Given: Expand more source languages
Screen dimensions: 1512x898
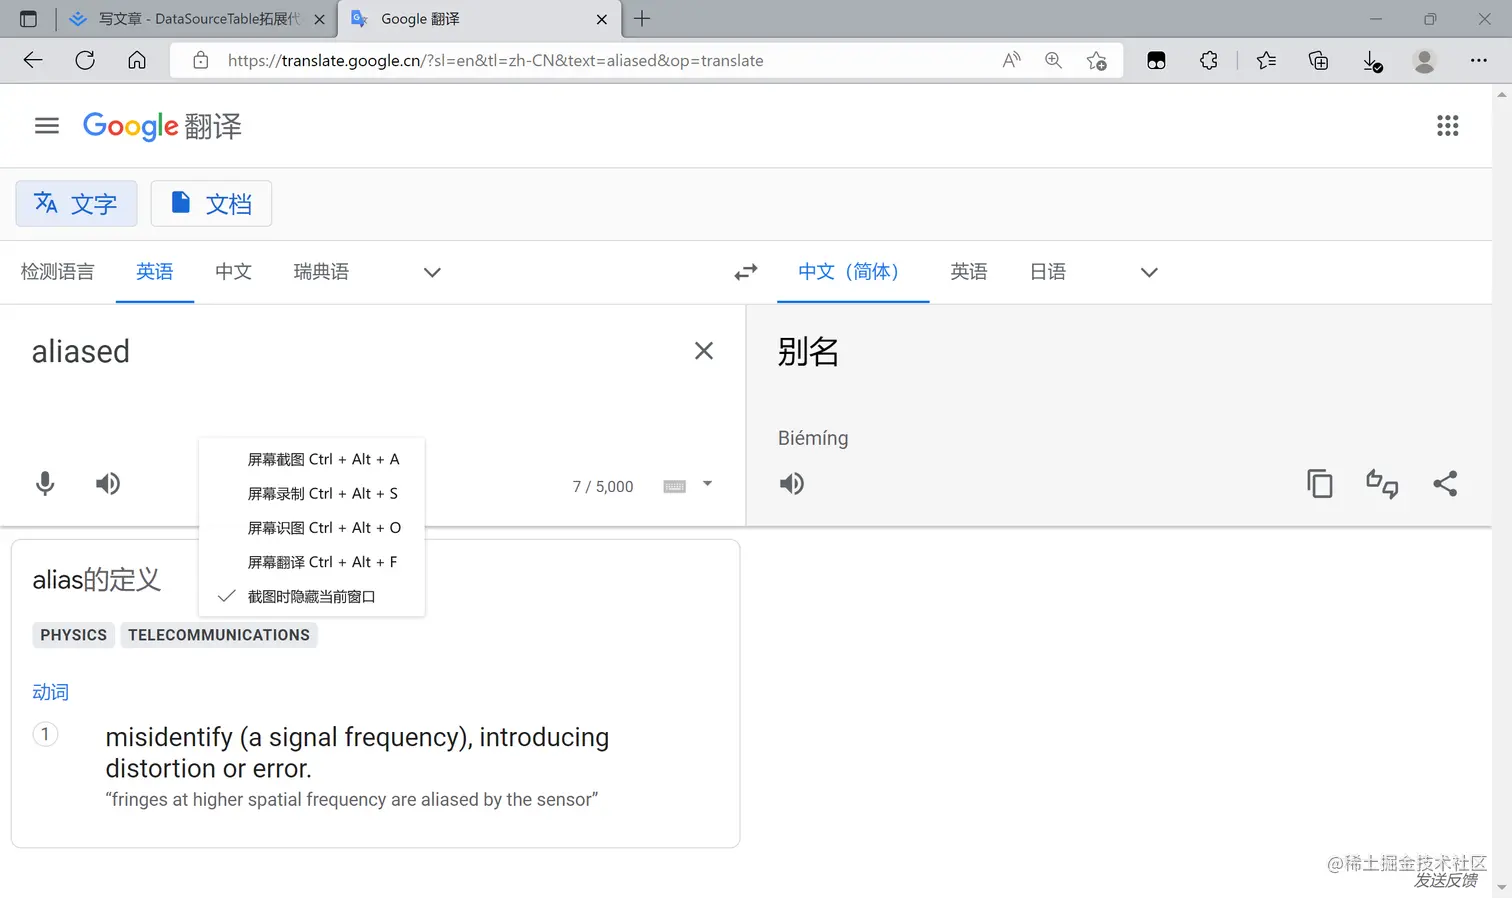Looking at the screenshot, I should (432, 272).
